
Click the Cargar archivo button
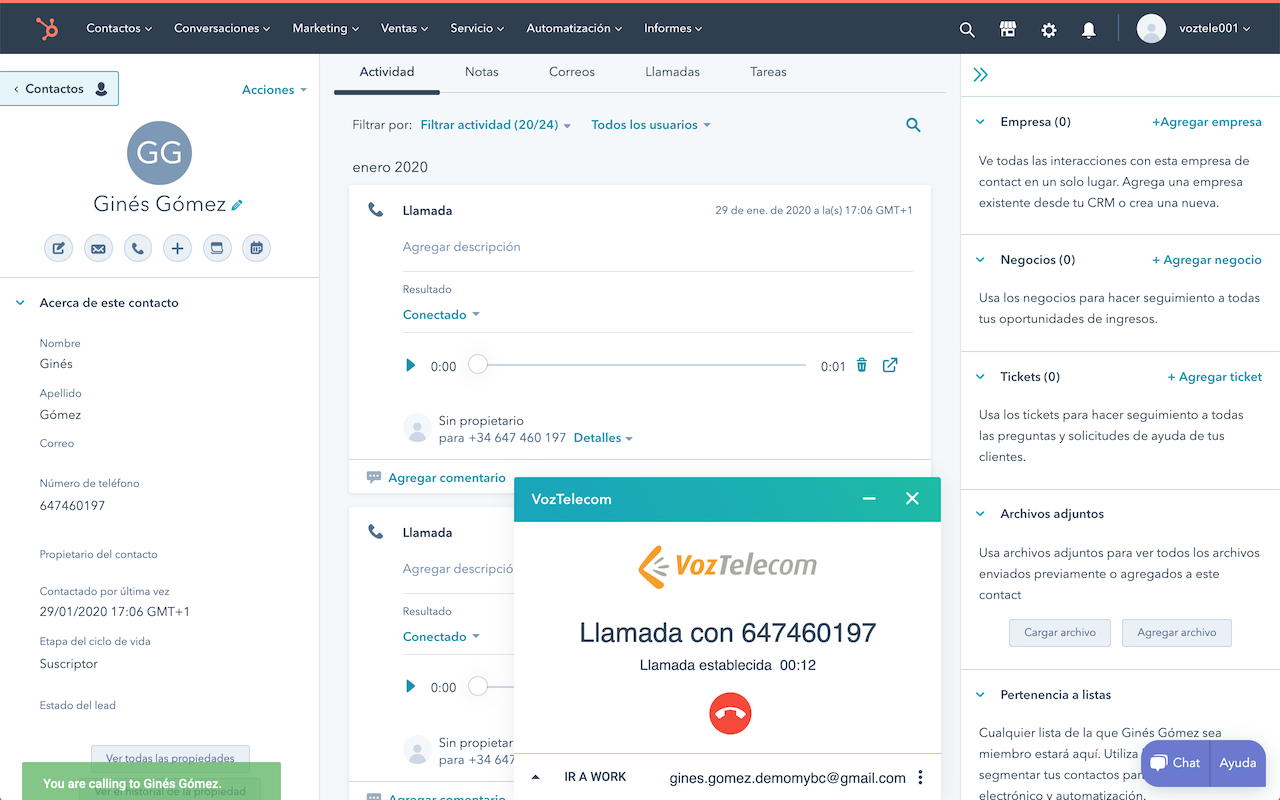tap(1060, 633)
